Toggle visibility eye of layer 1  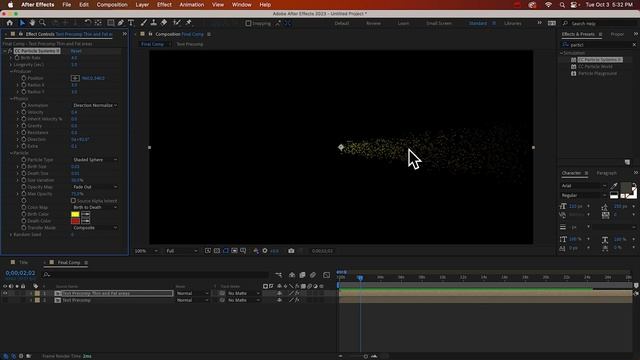pos(5,293)
